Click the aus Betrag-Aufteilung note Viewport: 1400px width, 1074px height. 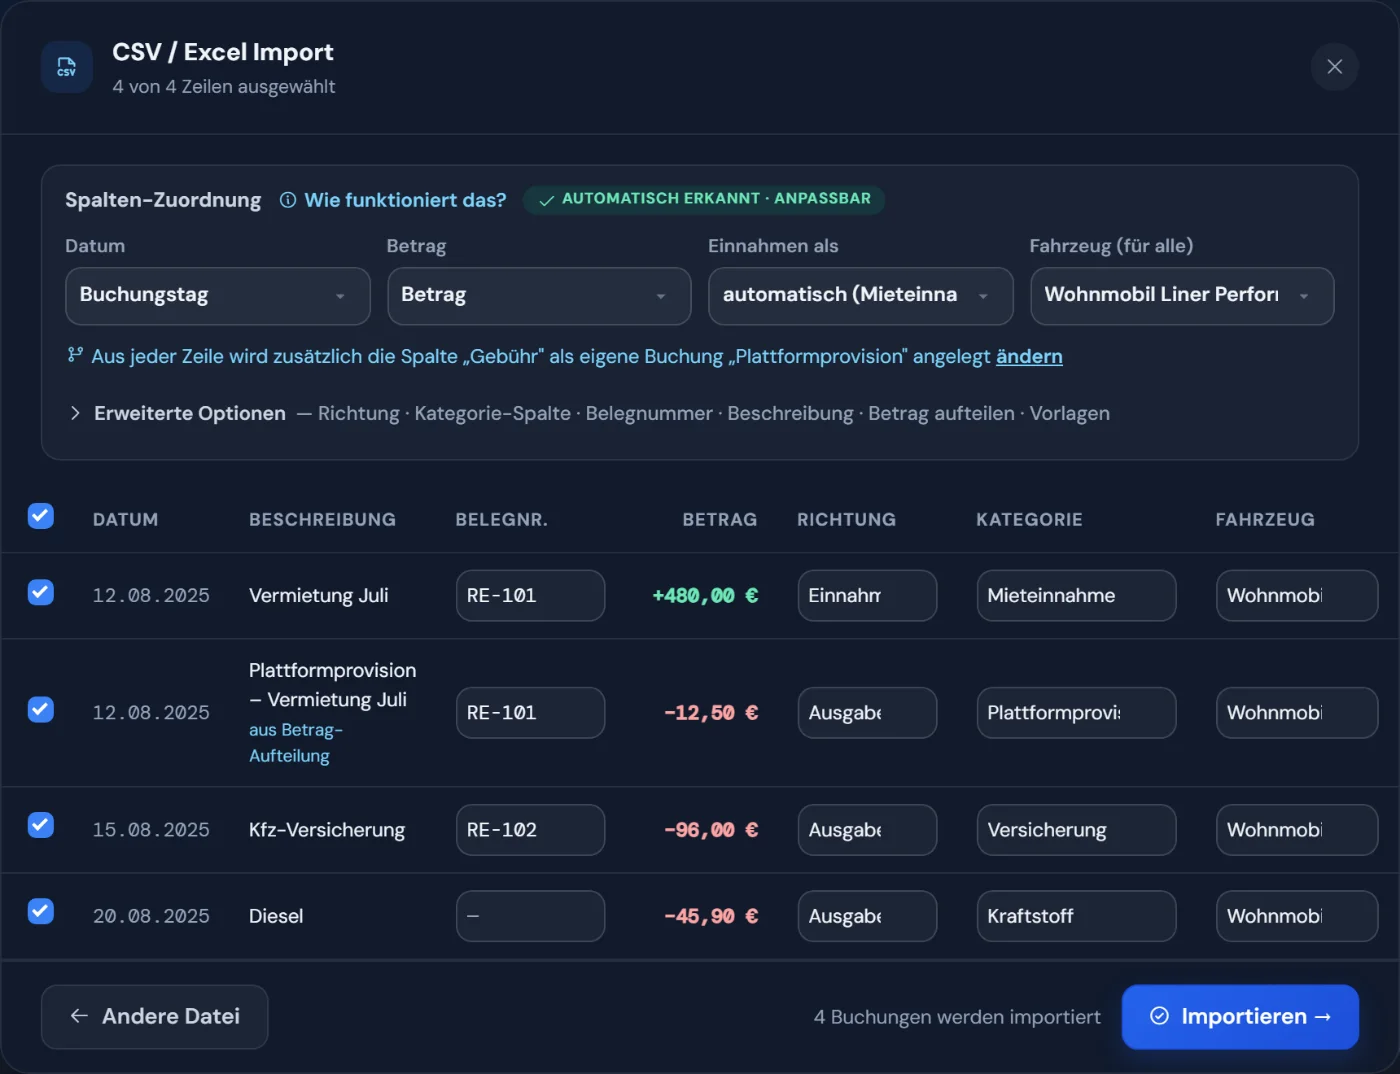[x=296, y=743]
